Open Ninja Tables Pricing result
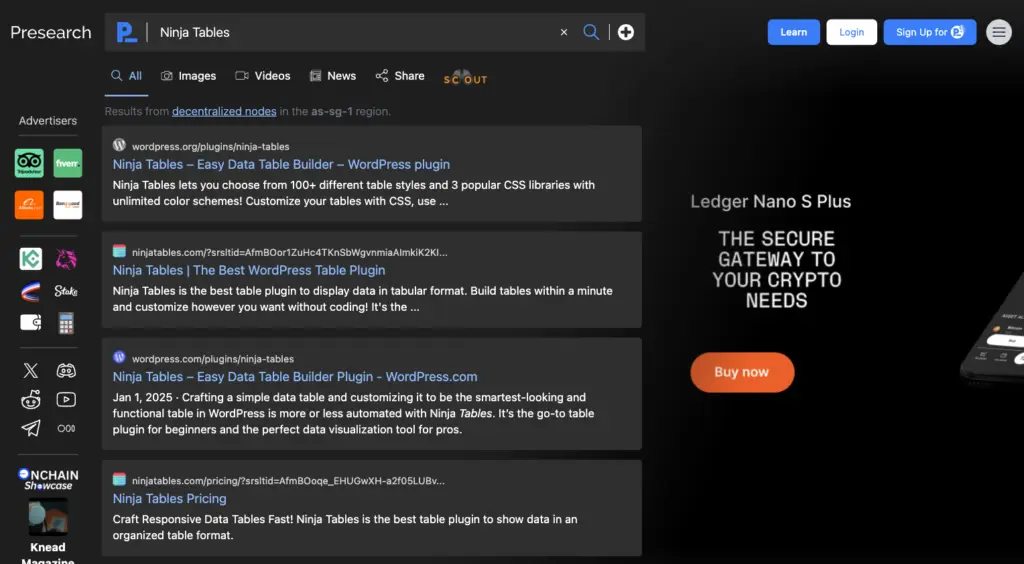The image size is (1024, 564). [169, 498]
